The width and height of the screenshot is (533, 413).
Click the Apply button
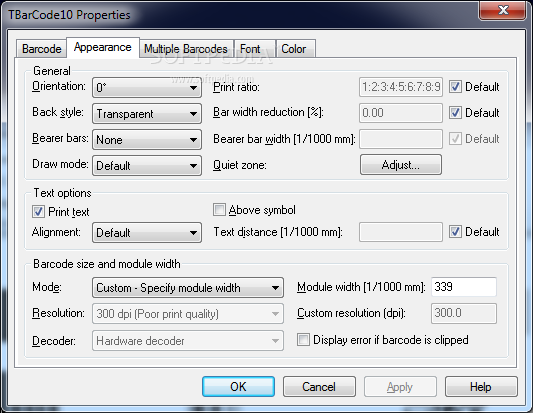tap(400, 386)
